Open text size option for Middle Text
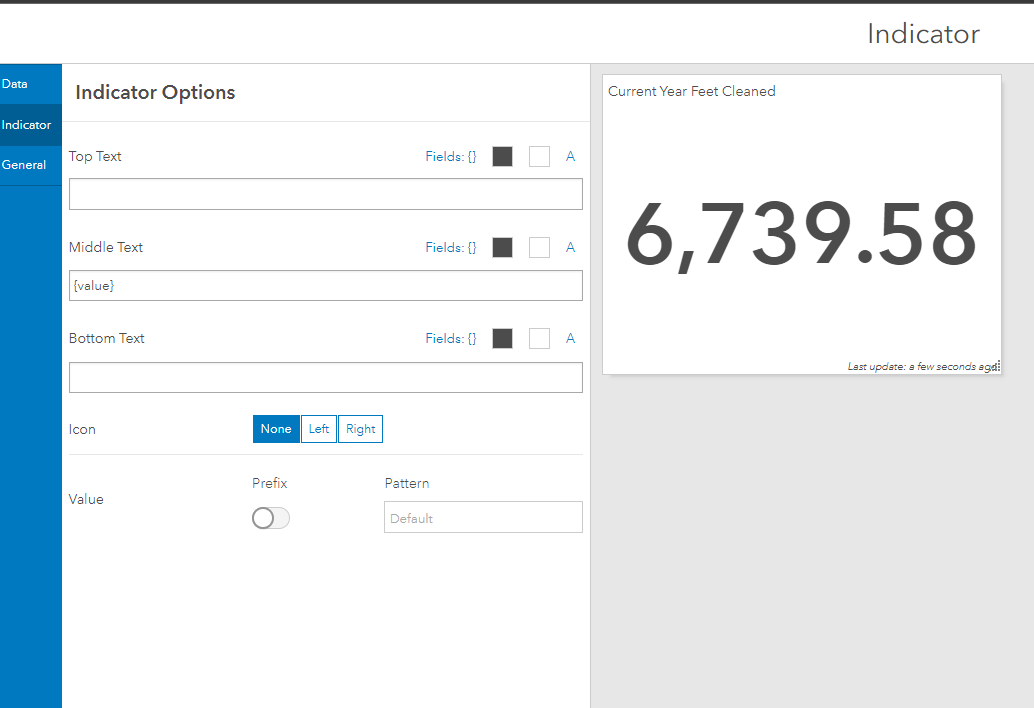 pos(571,248)
